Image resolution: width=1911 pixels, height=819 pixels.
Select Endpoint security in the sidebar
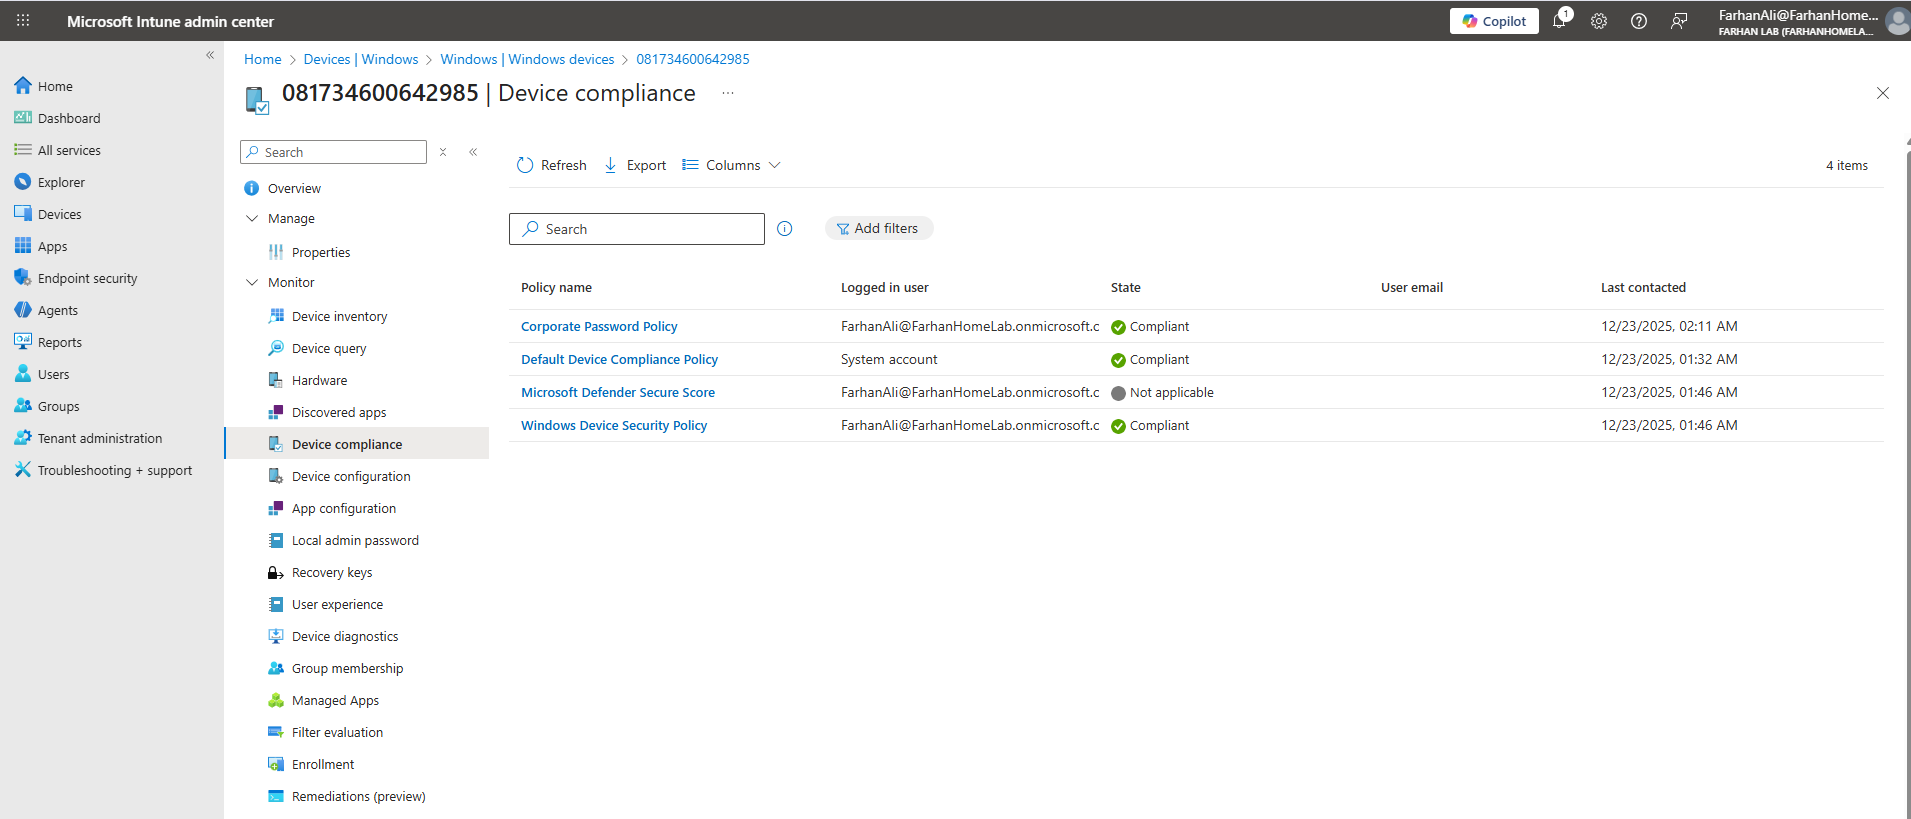[x=87, y=278]
